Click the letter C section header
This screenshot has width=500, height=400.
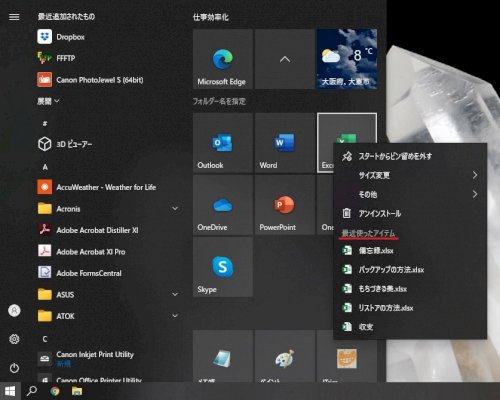coord(45,339)
